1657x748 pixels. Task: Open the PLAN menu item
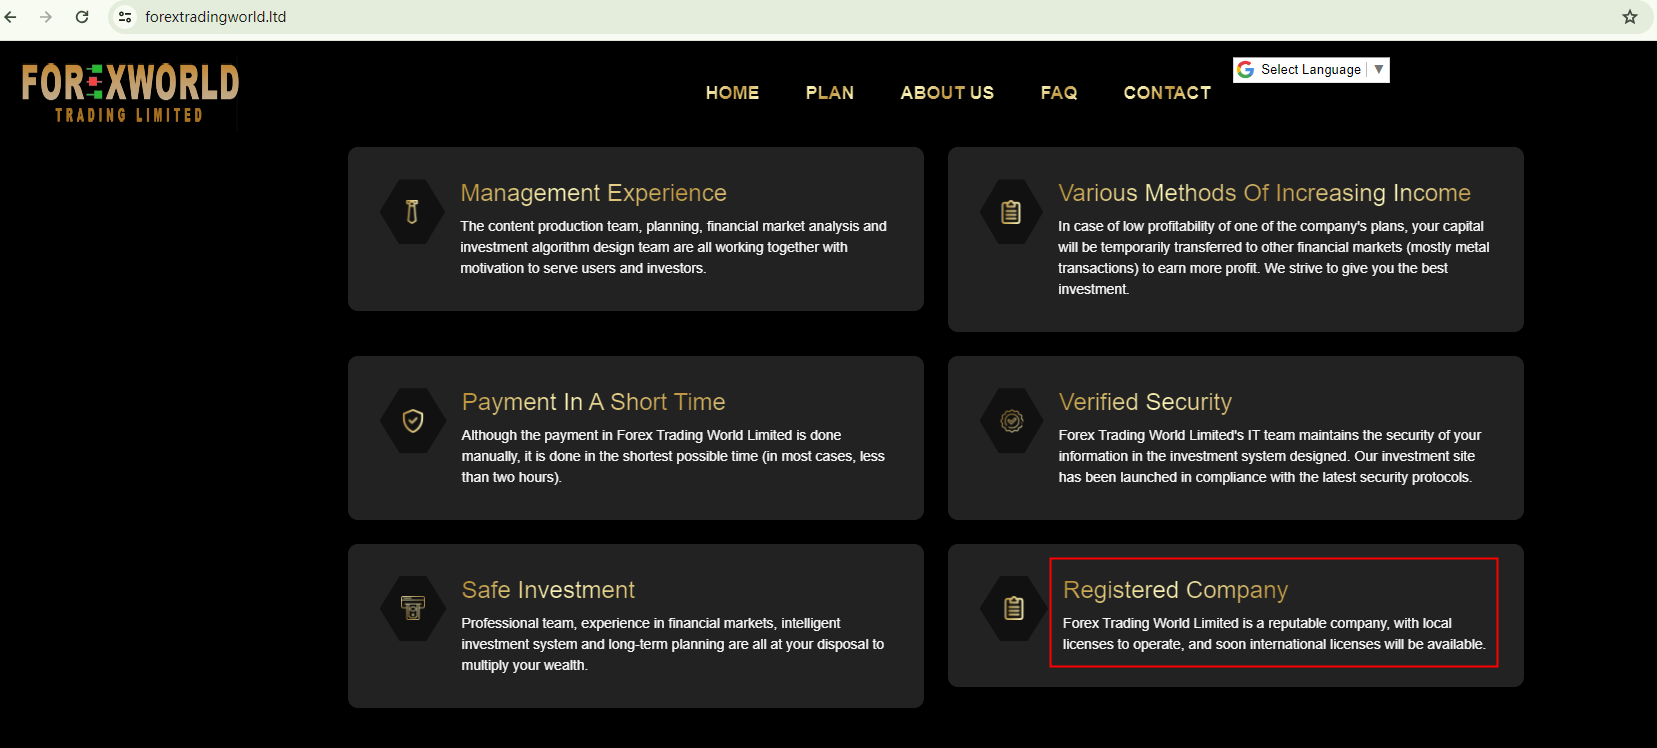click(x=830, y=93)
